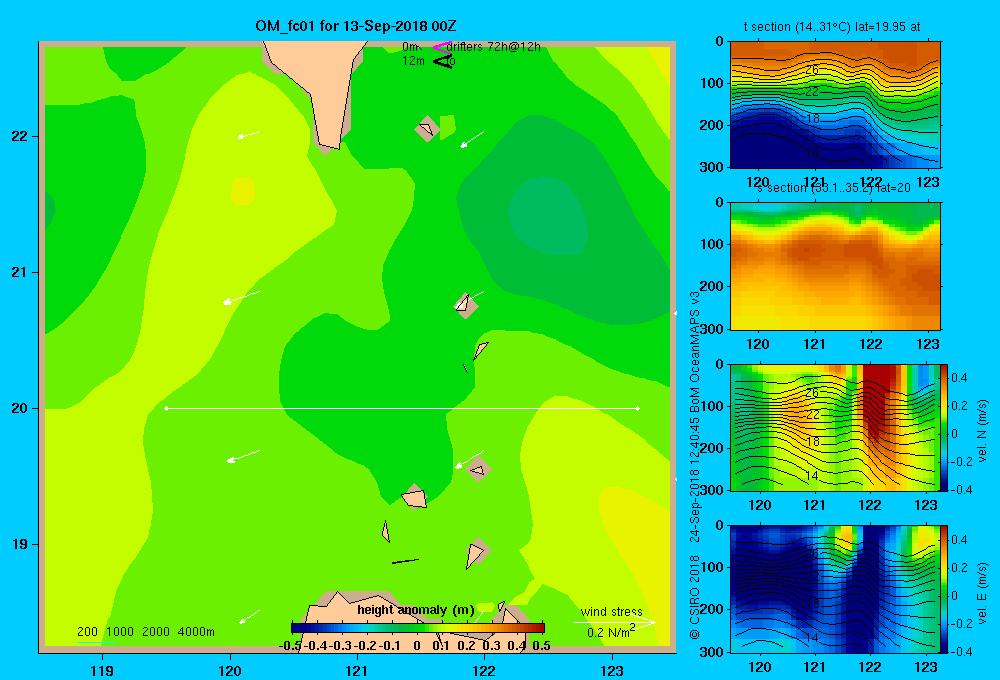The image size is (1000, 680).
Task: Click the black 12m drifter arrow icon
Action: coord(443,61)
